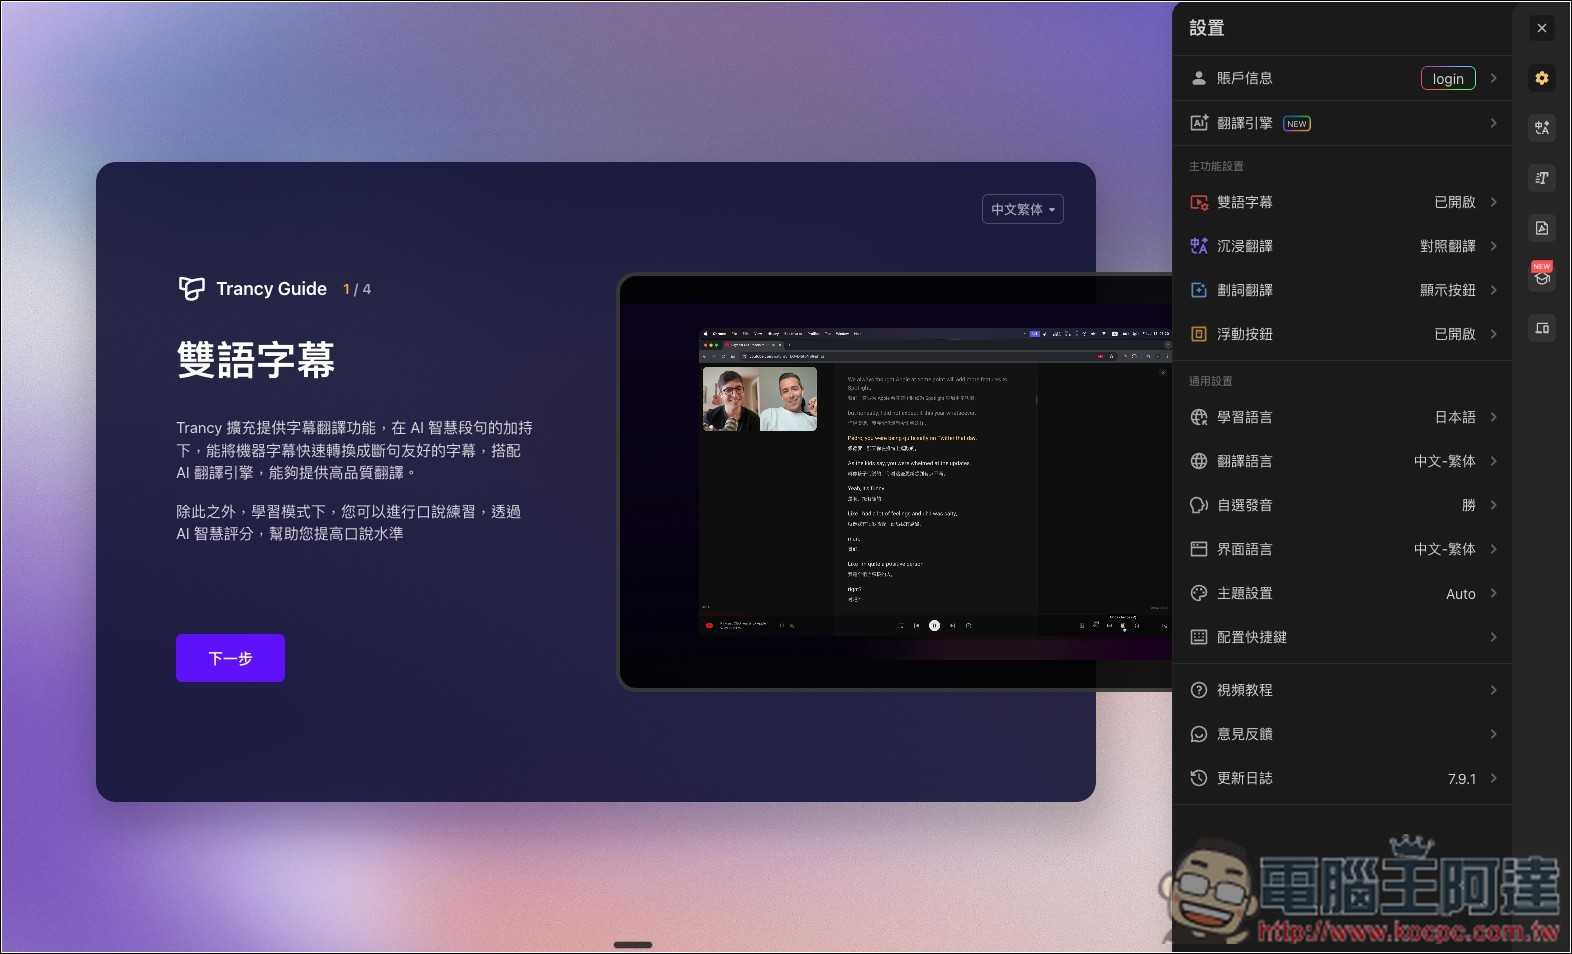The height and width of the screenshot is (954, 1572).
Task: Click 中文-繁体 value in 界面語言 row
Action: pos(1444,549)
